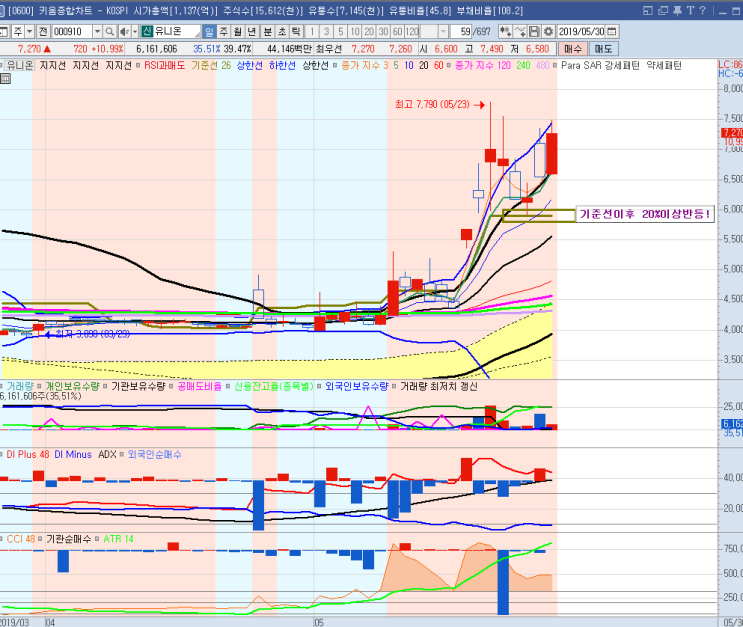The height and width of the screenshot is (627, 743).
Task: Select the 일 daily period toggle
Action: pyautogui.click(x=209, y=32)
